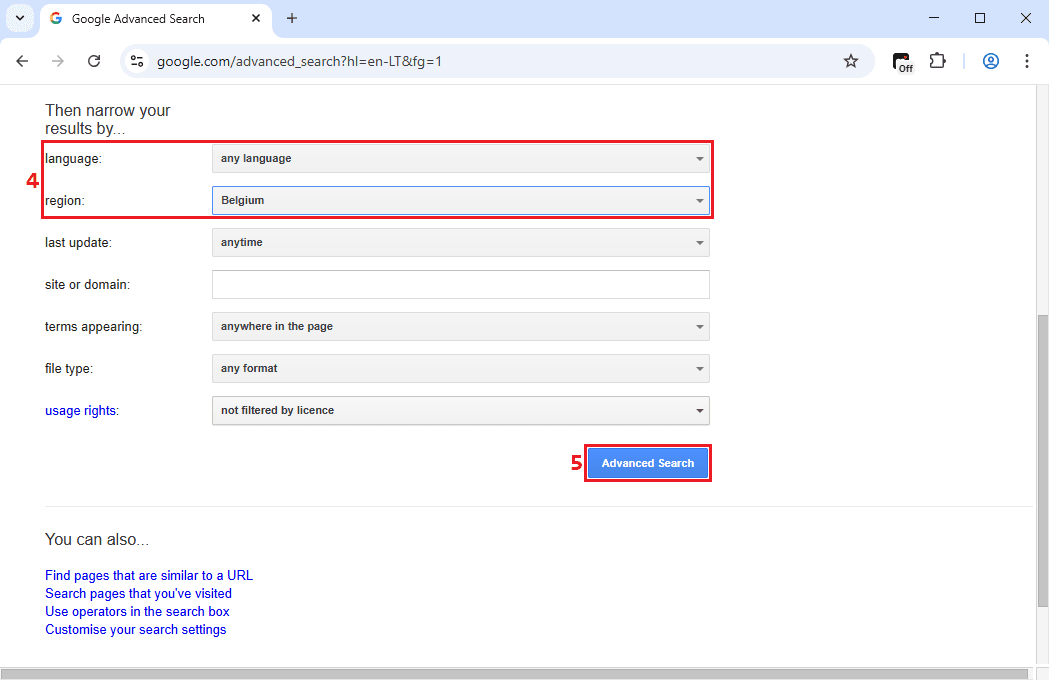Click the extension icon labeled Off
This screenshot has width=1049, height=680.
[902, 62]
